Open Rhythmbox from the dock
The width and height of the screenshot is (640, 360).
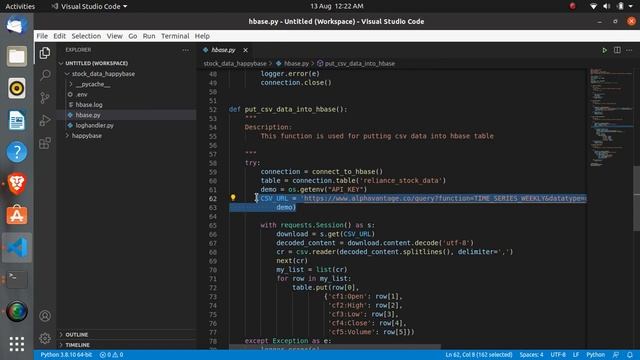[17, 88]
